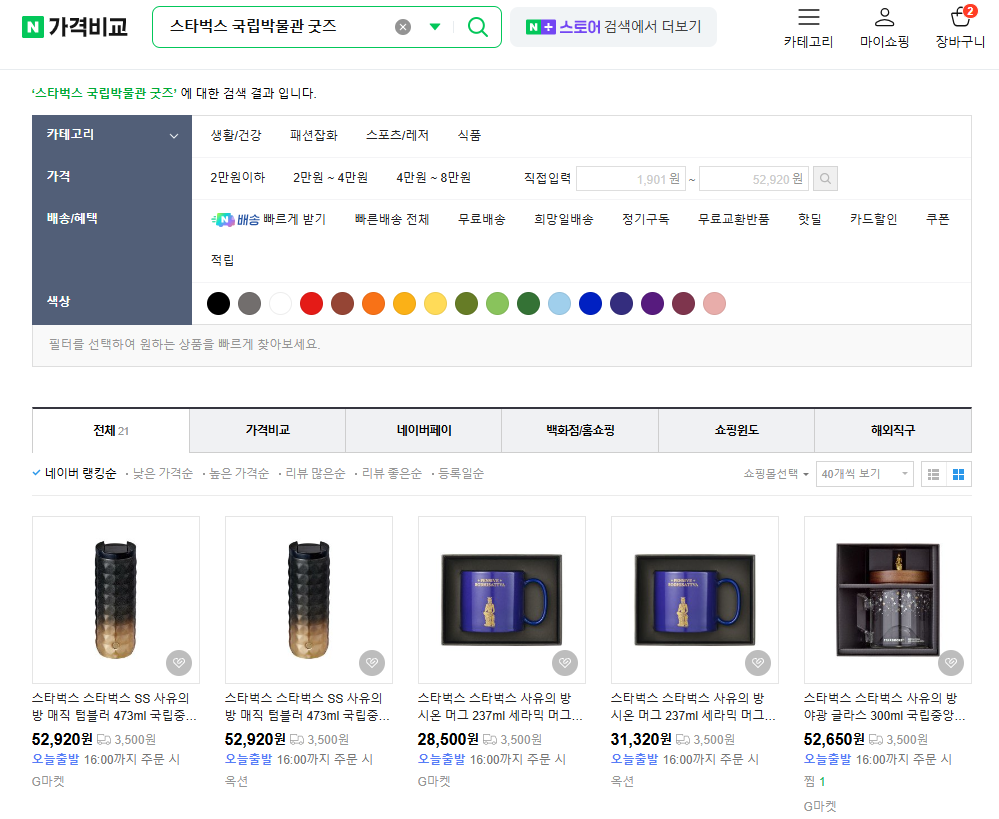Toggle 빠른배송 전체 filter
This screenshot has height=819, width=999.
click(x=392, y=219)
